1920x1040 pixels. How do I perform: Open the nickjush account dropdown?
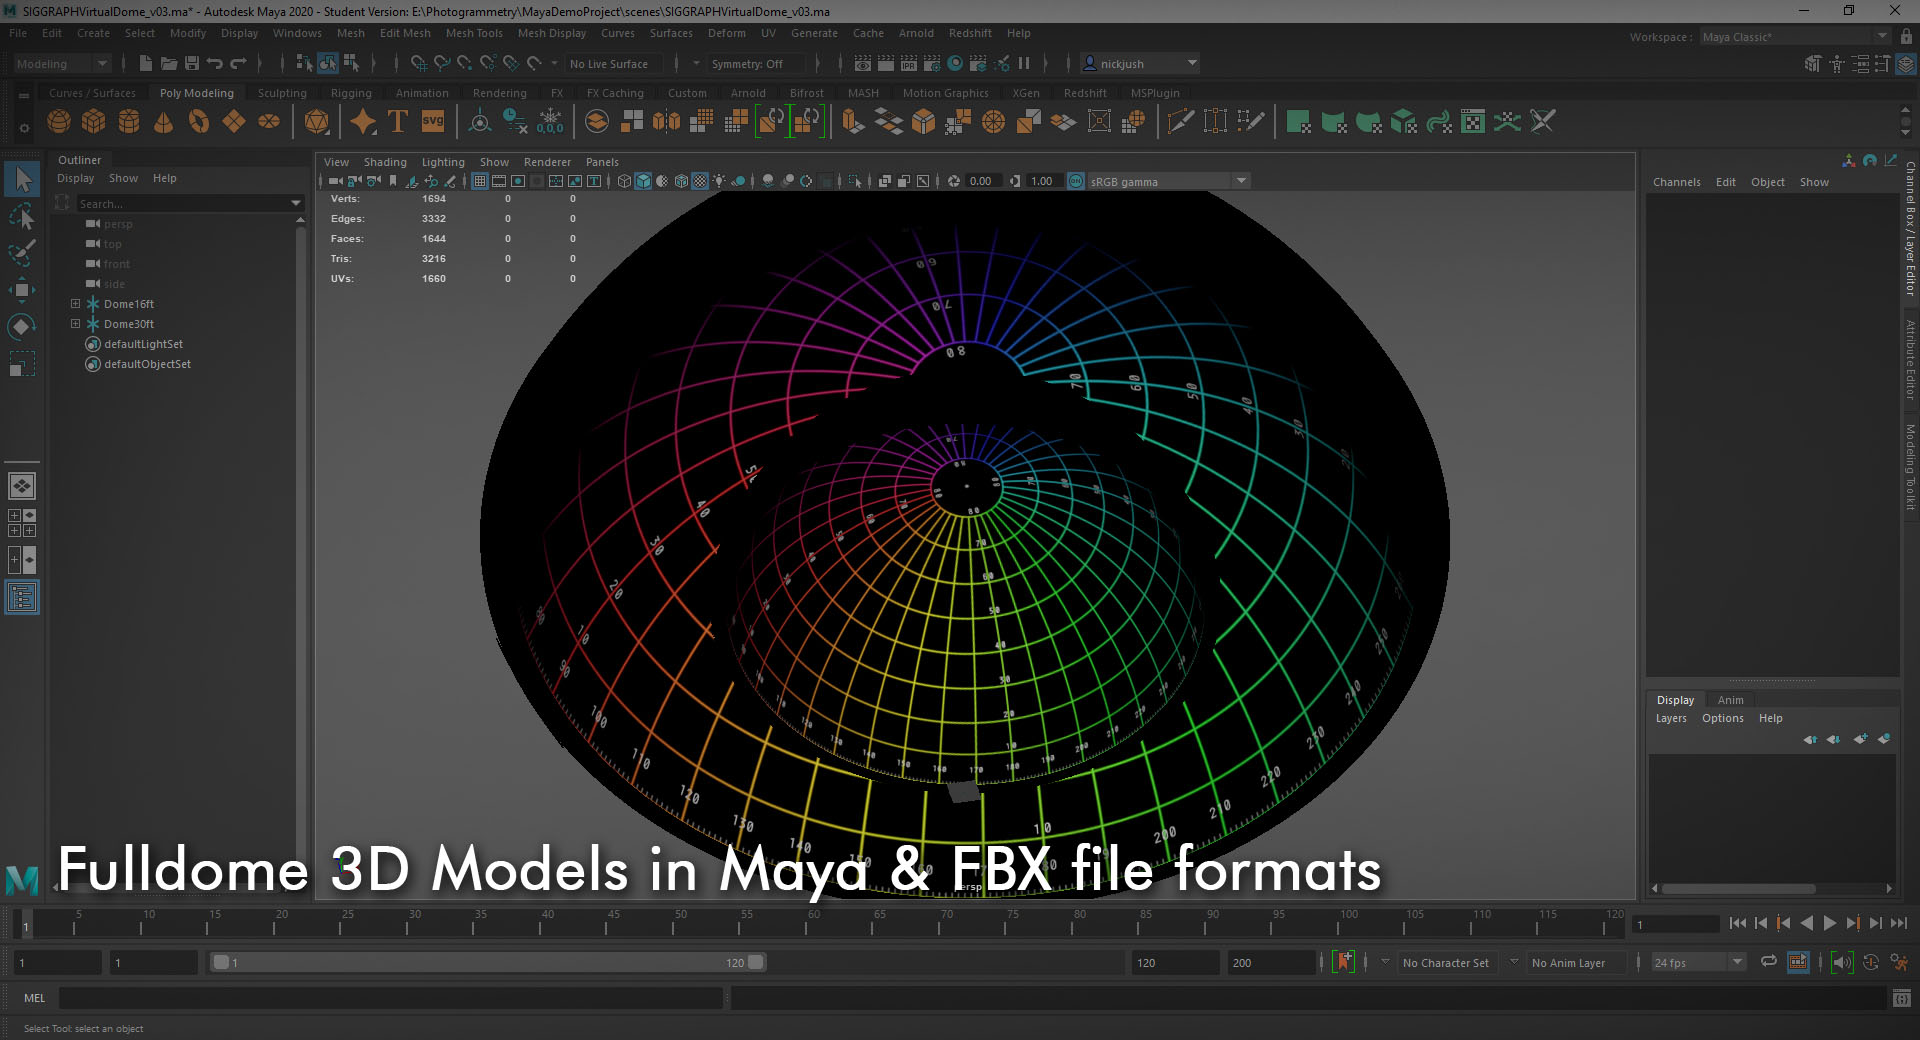point(1140,63)
